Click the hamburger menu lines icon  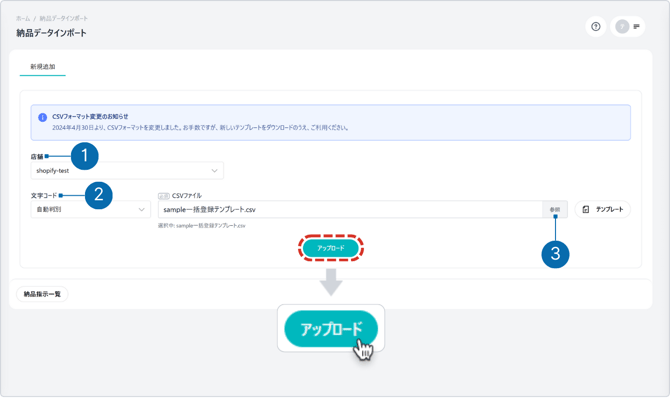click(x=637, y=26)
